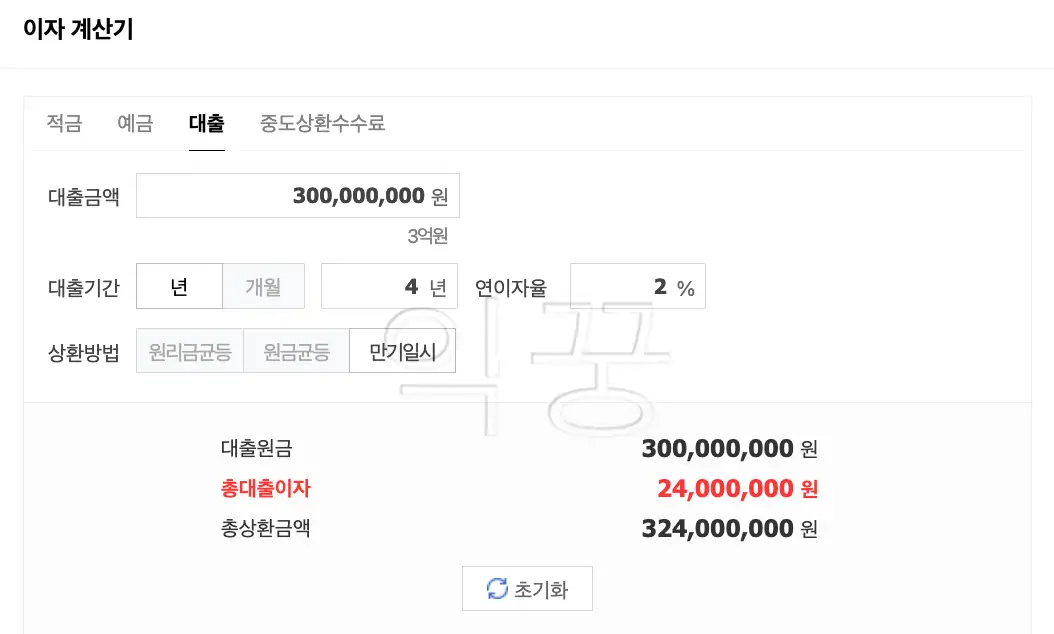Click the 초기화 reset button
This screenshot has height=634, width=1054.
[x=527, y=588]
